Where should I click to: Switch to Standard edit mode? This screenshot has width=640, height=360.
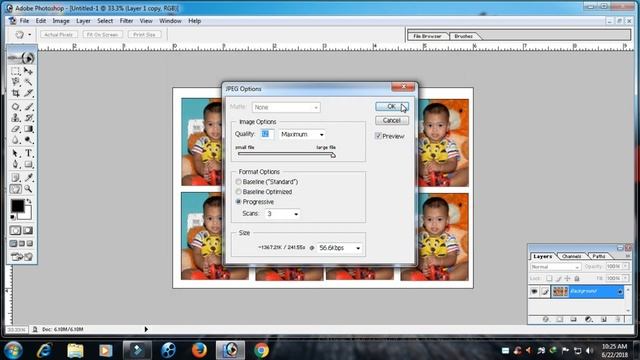16,231
